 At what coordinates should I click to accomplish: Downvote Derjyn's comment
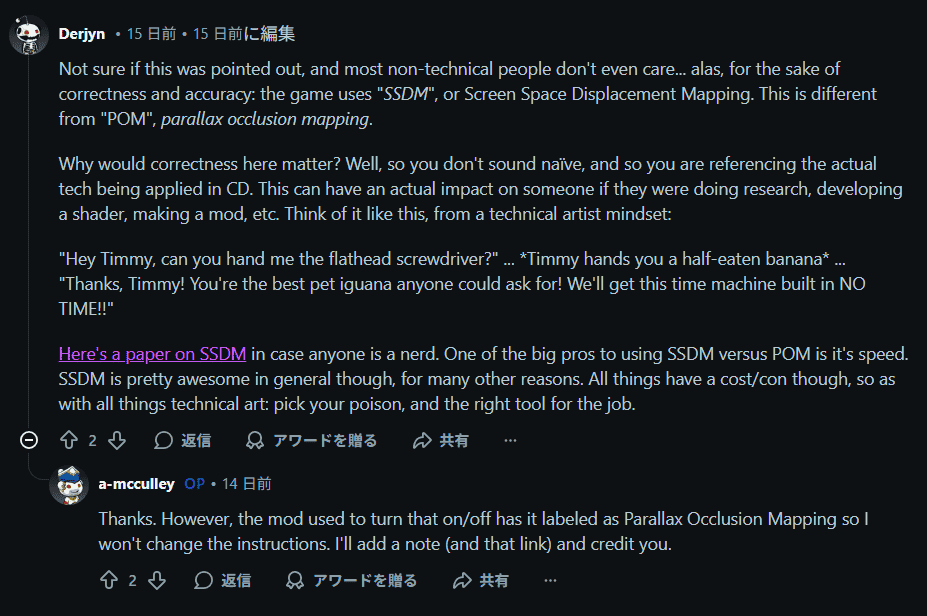click(x=116, y=440)
